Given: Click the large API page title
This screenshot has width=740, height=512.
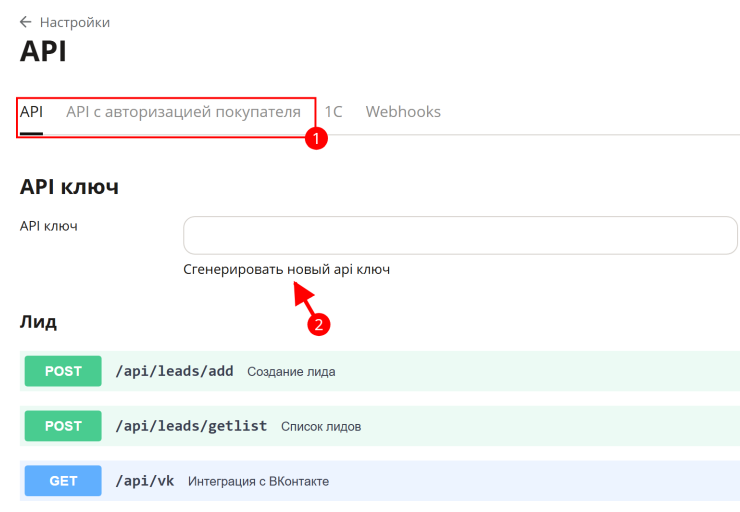Looking at the screenshot, I should click(x=43, y=51).
